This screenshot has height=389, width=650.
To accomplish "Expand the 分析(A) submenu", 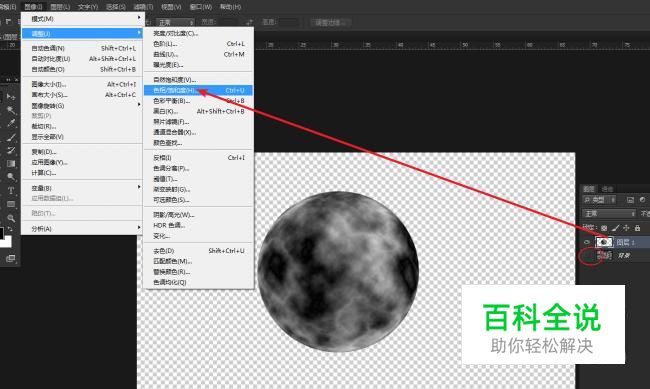I will (139, 228).
